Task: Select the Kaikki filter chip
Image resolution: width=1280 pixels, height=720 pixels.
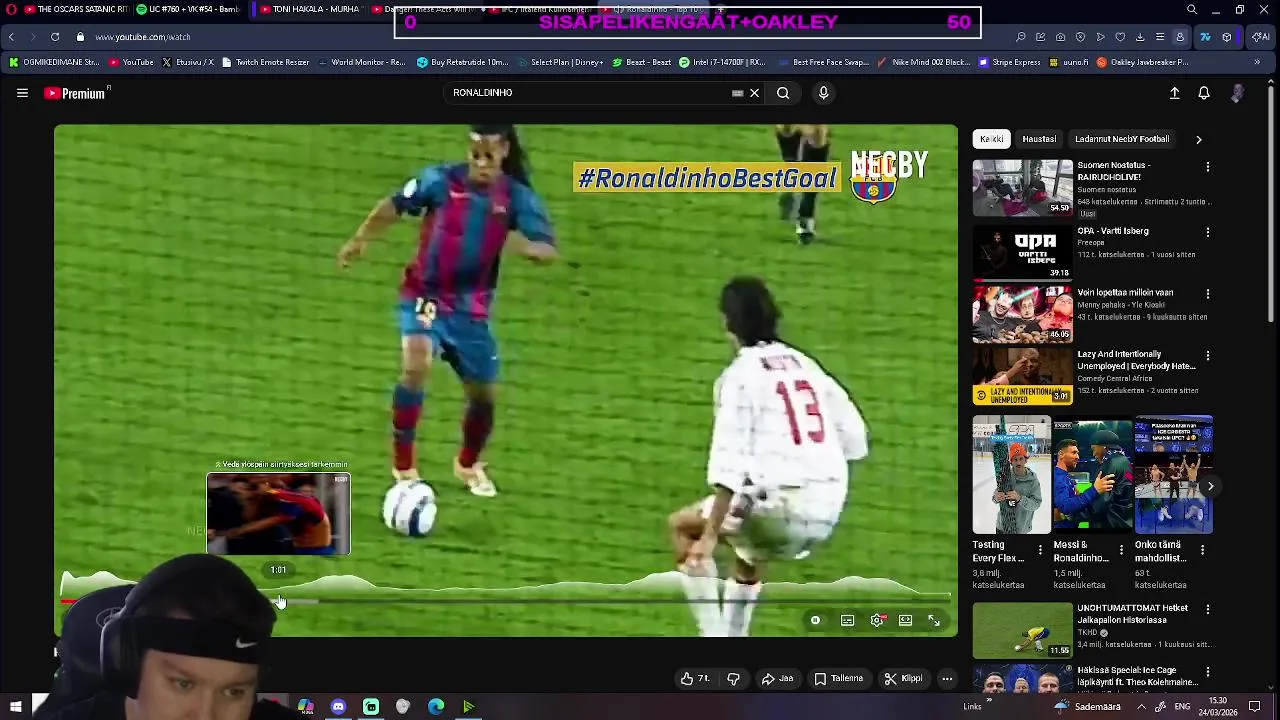Action: [x=991, y=139]
